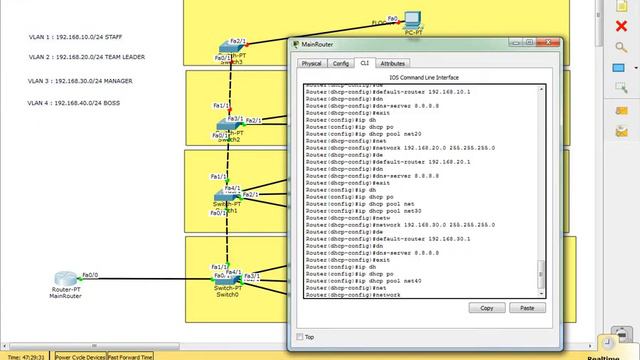Viewport: 640px width, 360px height.
Task: Click Fast Forward Time button
Action: coord(130,357)
